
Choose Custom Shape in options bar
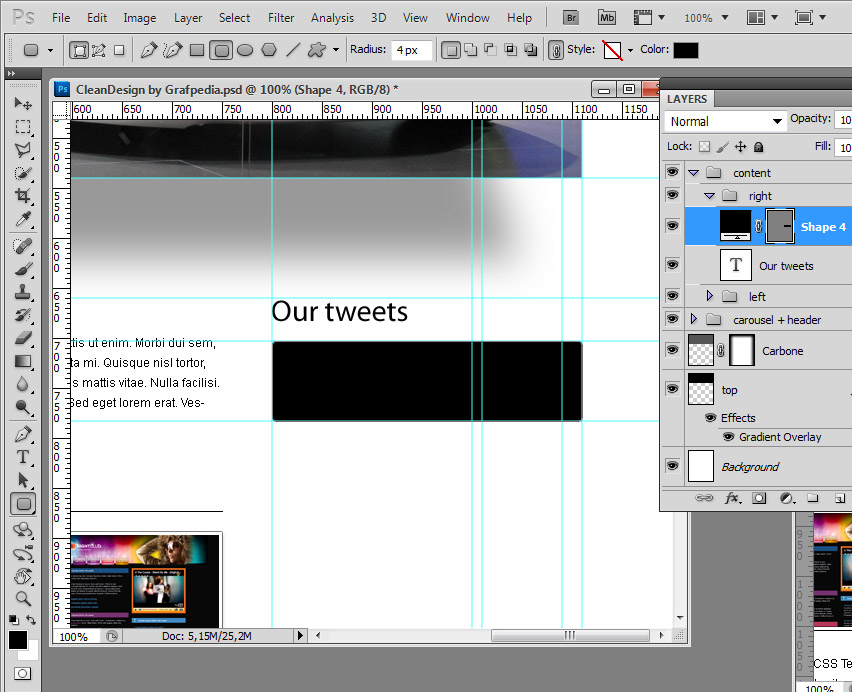coord(317,51)
